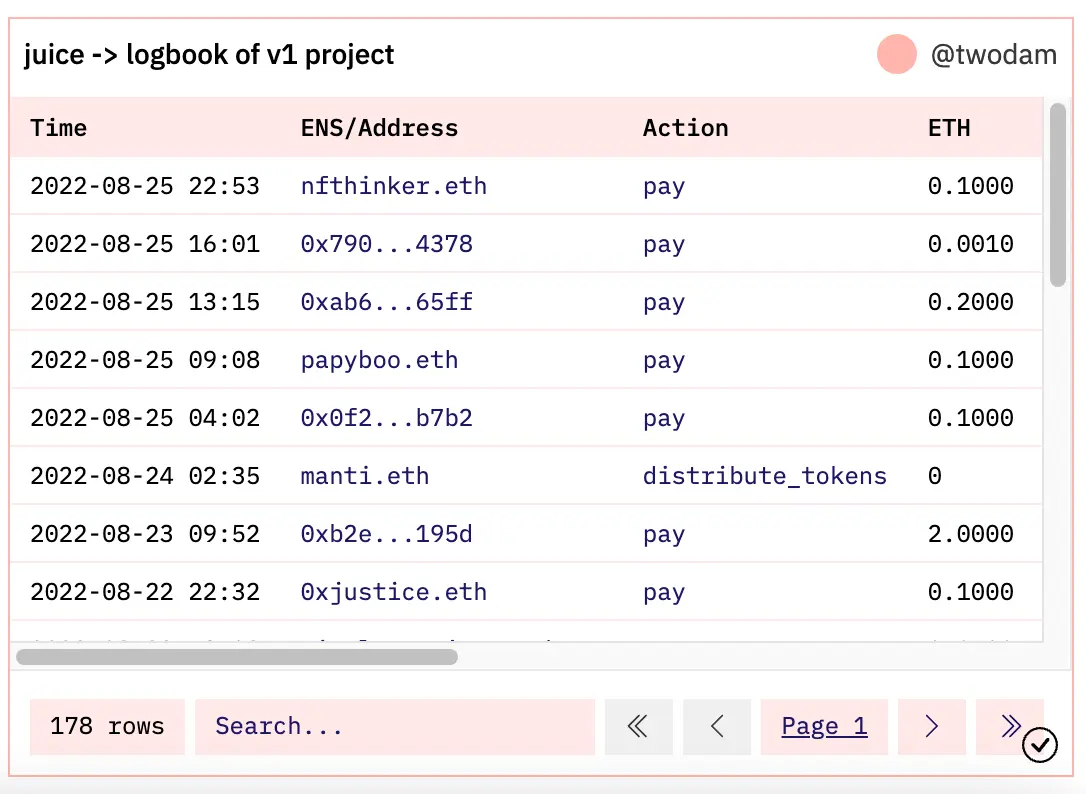Go to the last page using double-right chevron
The image size is (1086, 794).
(1008, 726)
